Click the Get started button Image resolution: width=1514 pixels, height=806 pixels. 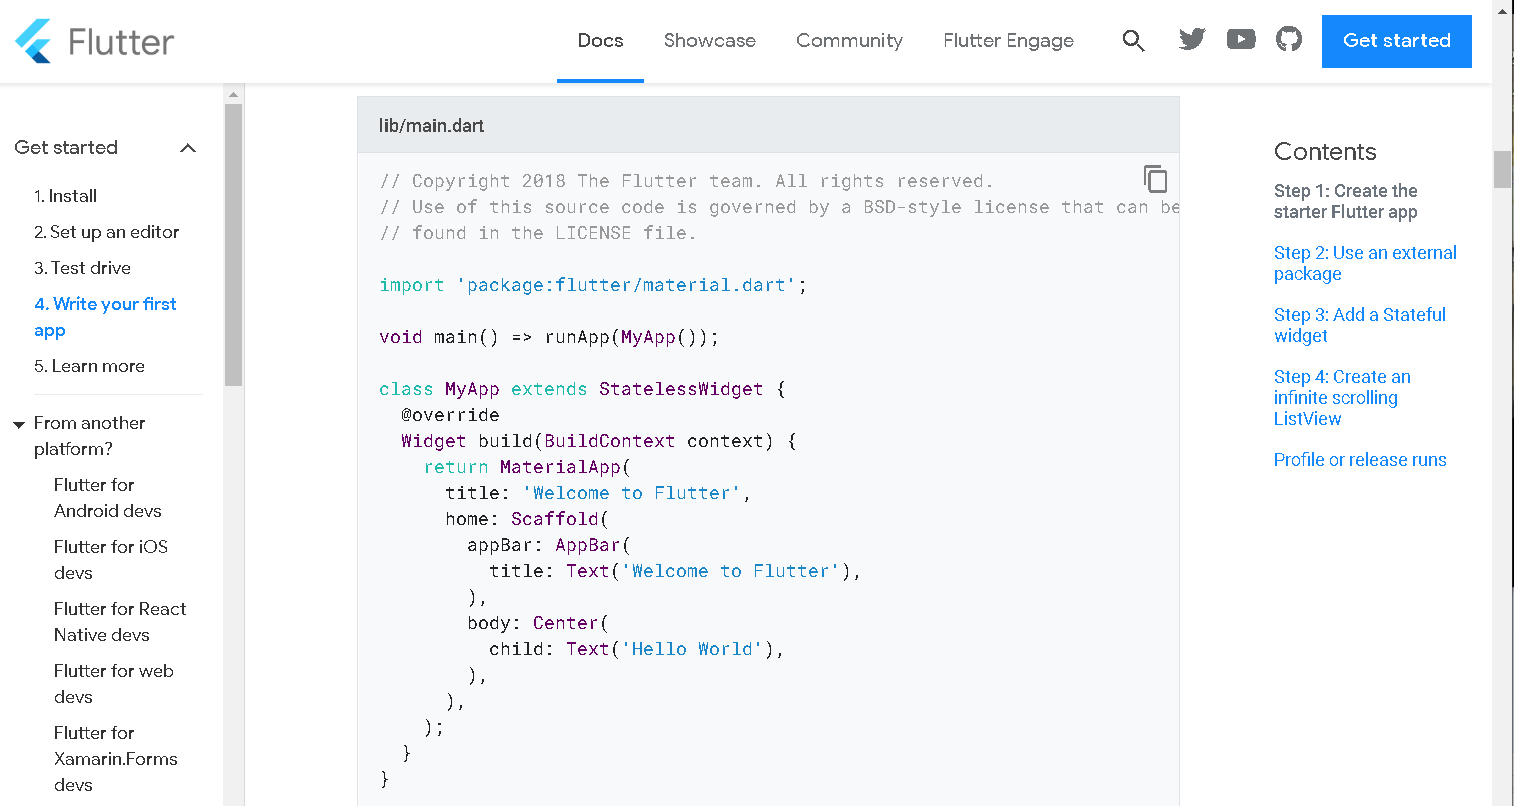[1396, 41]
